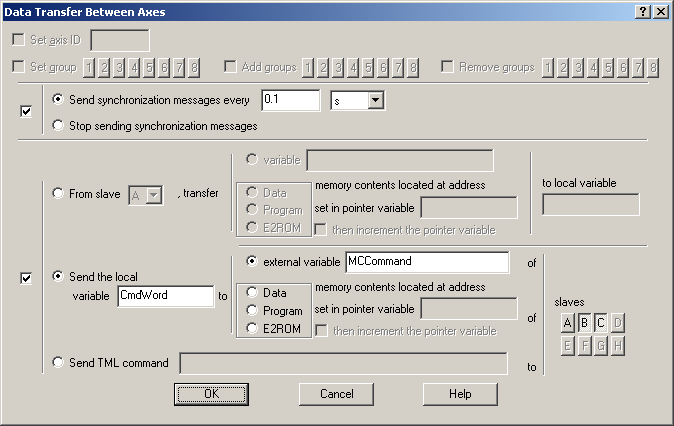Choose the Send TML command option

click(x=58, y=363)
